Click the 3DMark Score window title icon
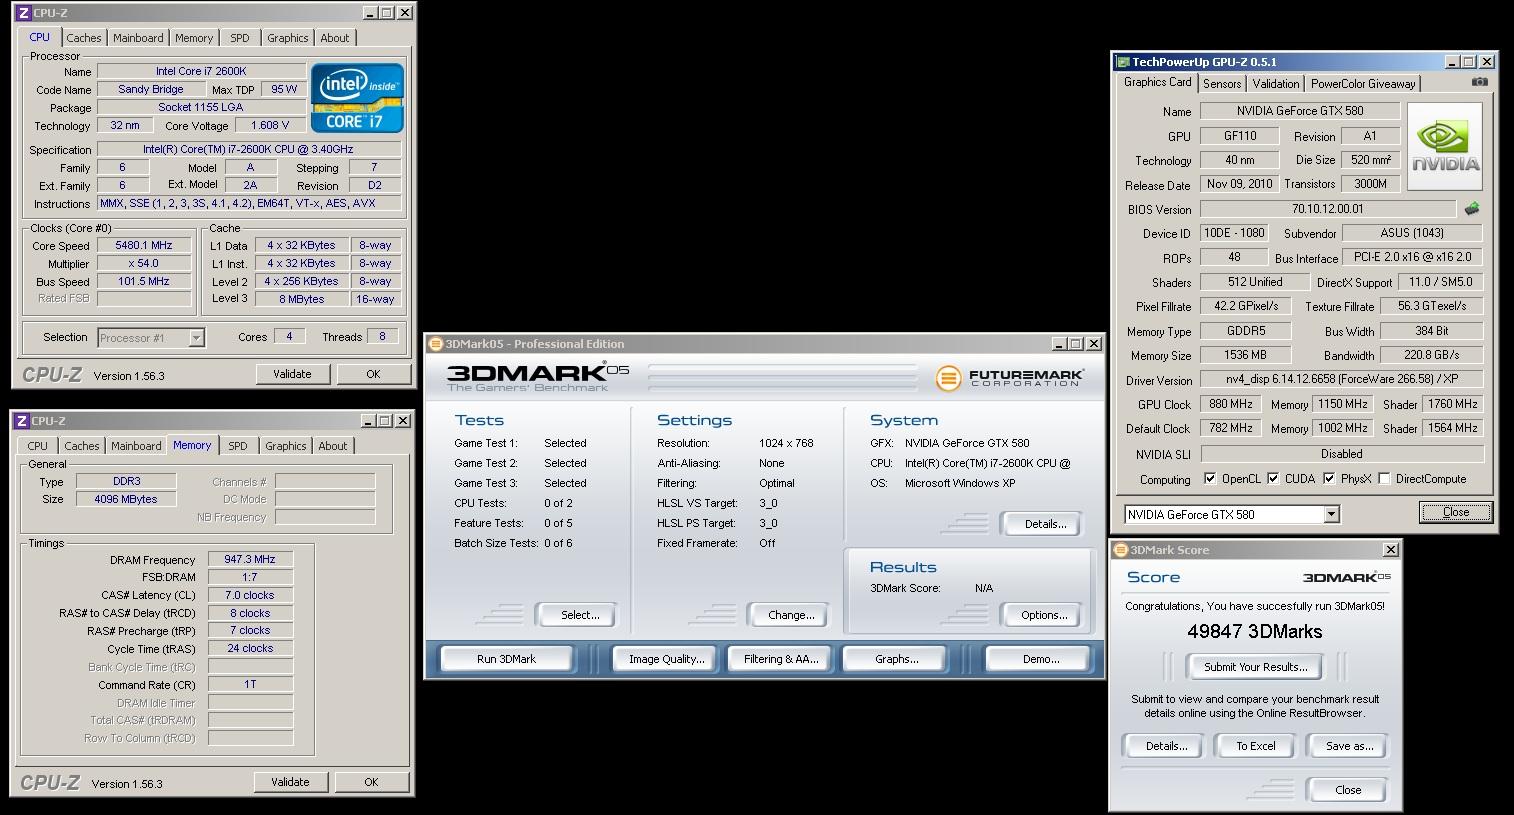 [x=1120, y=550]
